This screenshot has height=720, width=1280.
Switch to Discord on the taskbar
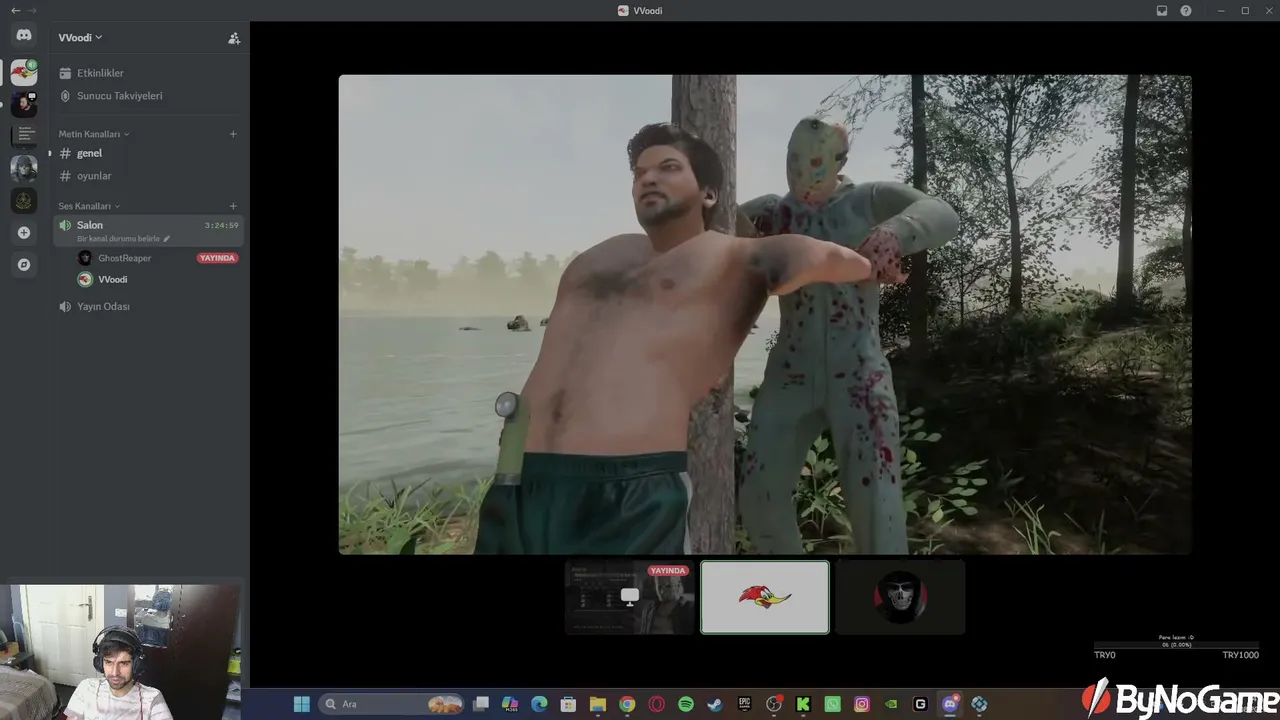click(x=950, y=704)
